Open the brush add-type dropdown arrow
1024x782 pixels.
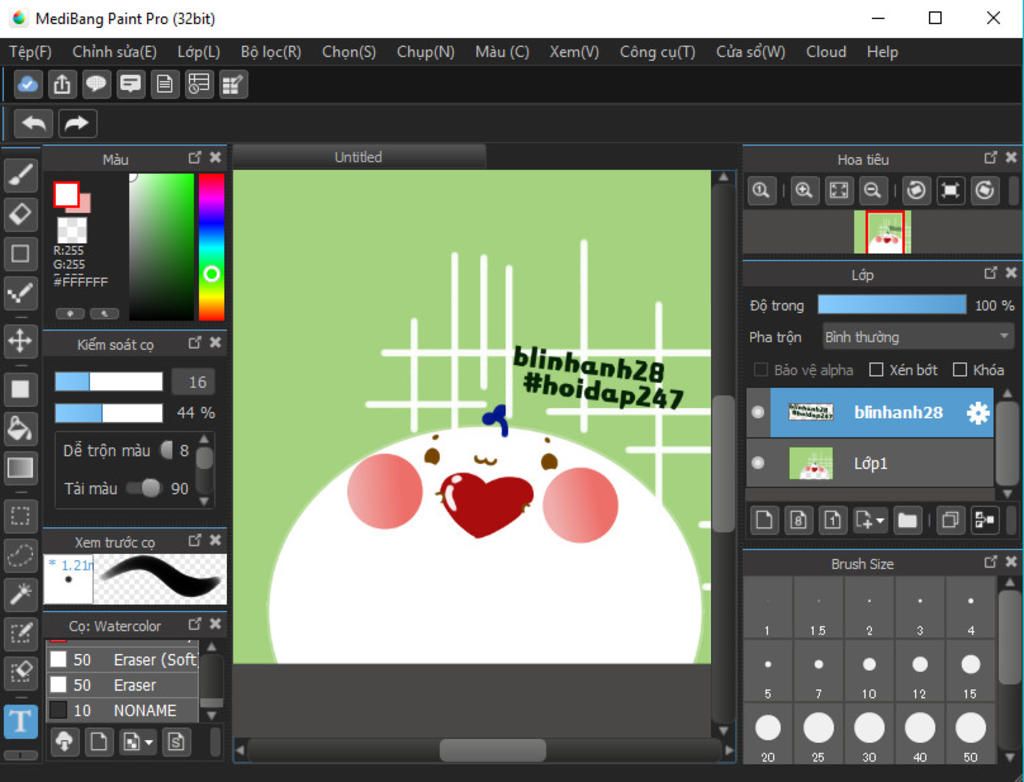pyautogui.click(x=149, y=742)
